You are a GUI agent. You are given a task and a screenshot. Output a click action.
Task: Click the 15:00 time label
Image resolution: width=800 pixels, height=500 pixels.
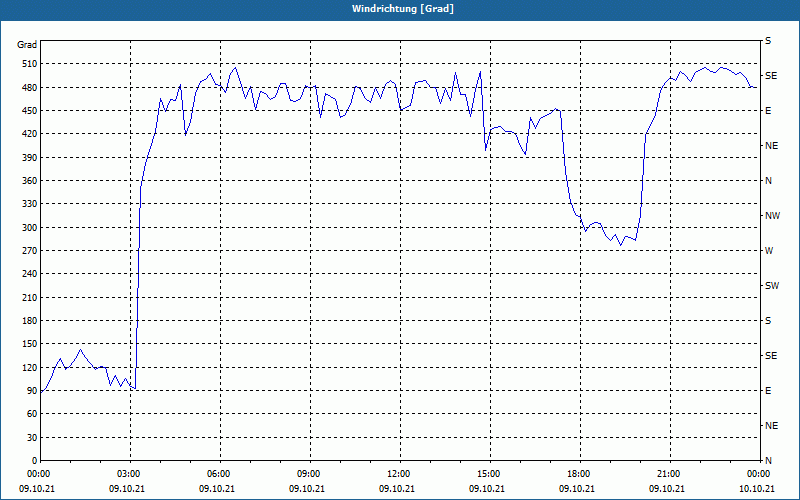[x=487, y=474]
